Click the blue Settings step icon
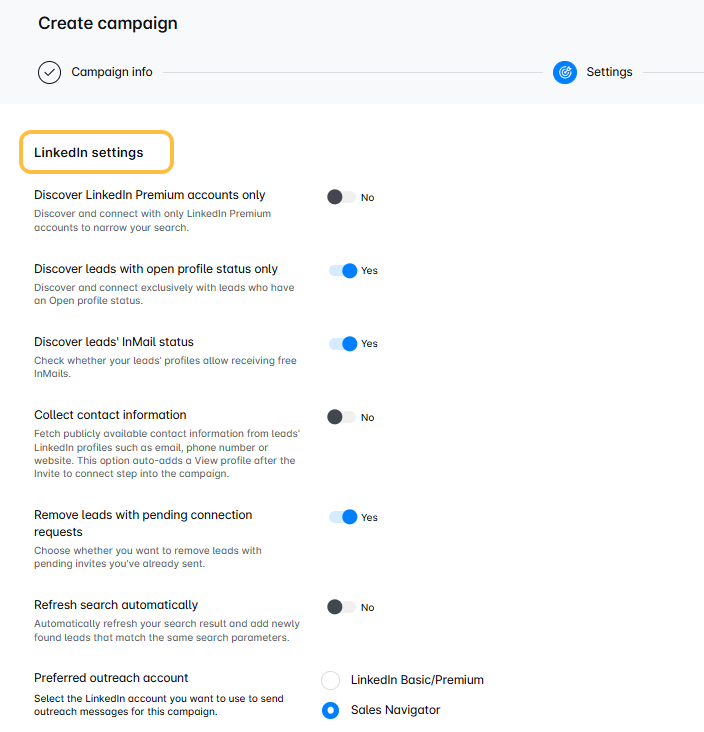 [565, 72]
